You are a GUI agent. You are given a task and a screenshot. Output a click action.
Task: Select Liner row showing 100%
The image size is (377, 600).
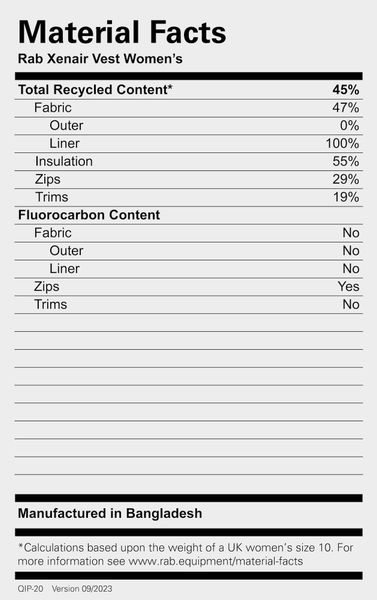point(189,143)
